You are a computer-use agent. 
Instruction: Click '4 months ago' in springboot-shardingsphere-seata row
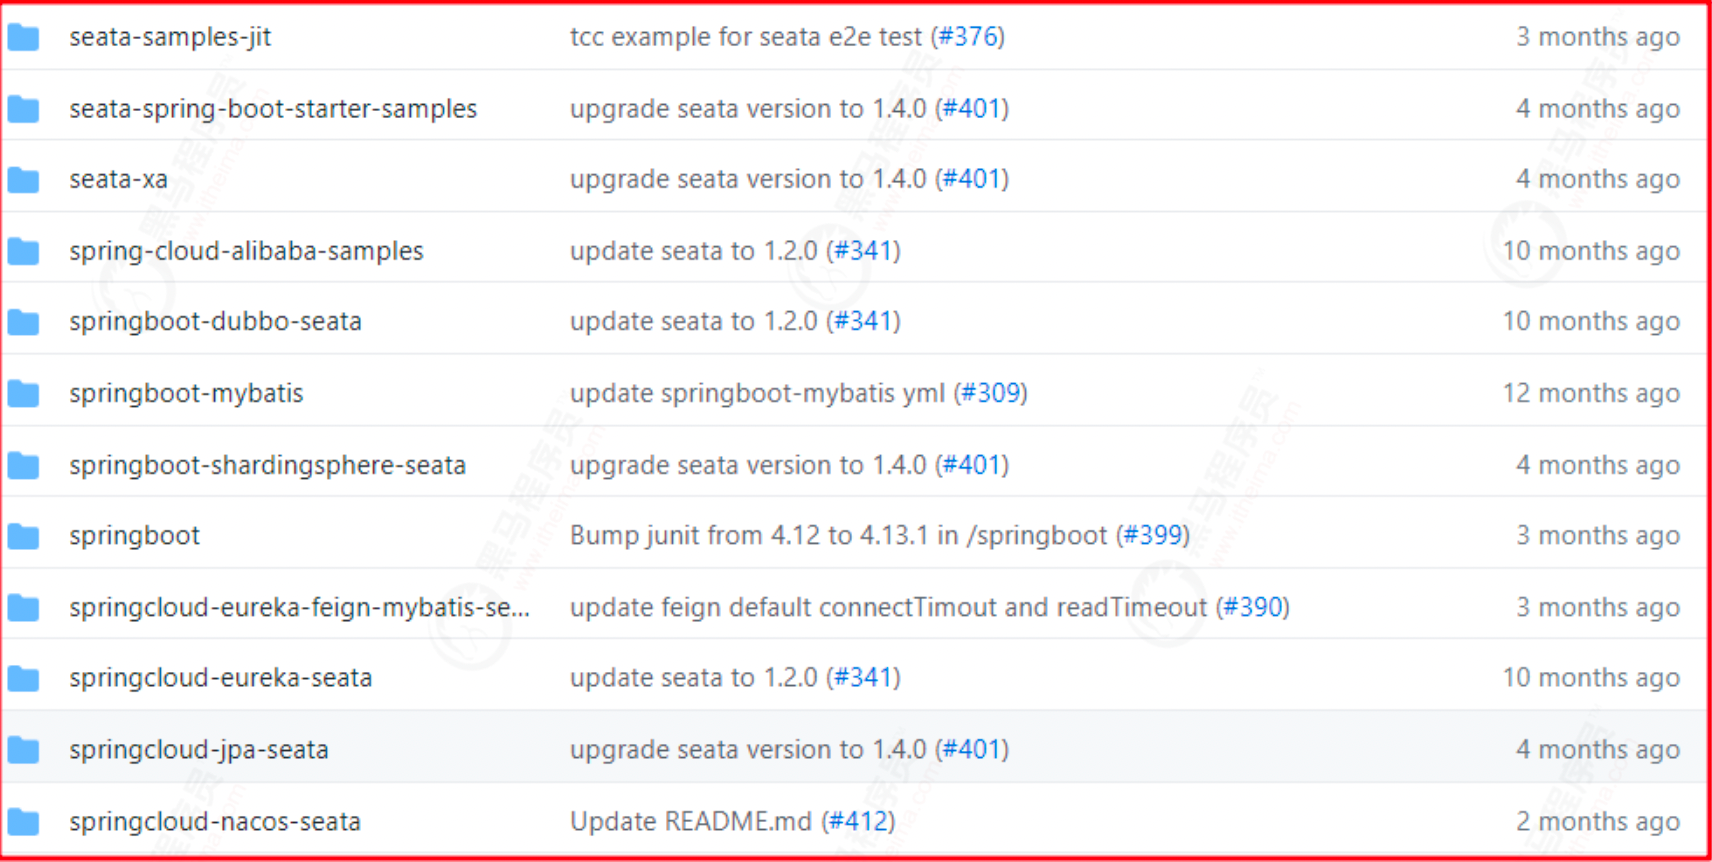[1598, 465]
